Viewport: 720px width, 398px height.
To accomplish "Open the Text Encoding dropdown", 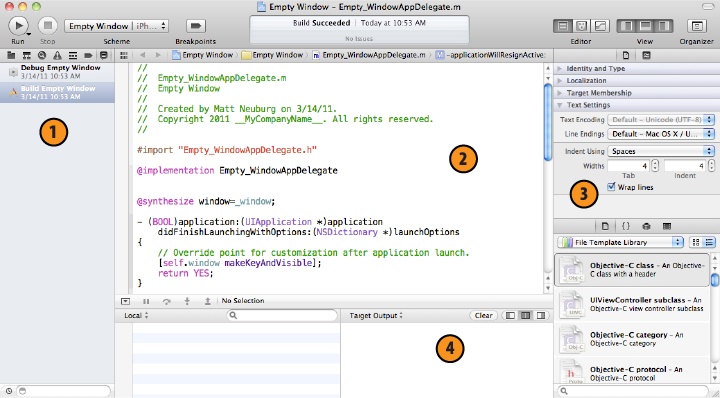I will pyautogui.click(x=661, y=120).
